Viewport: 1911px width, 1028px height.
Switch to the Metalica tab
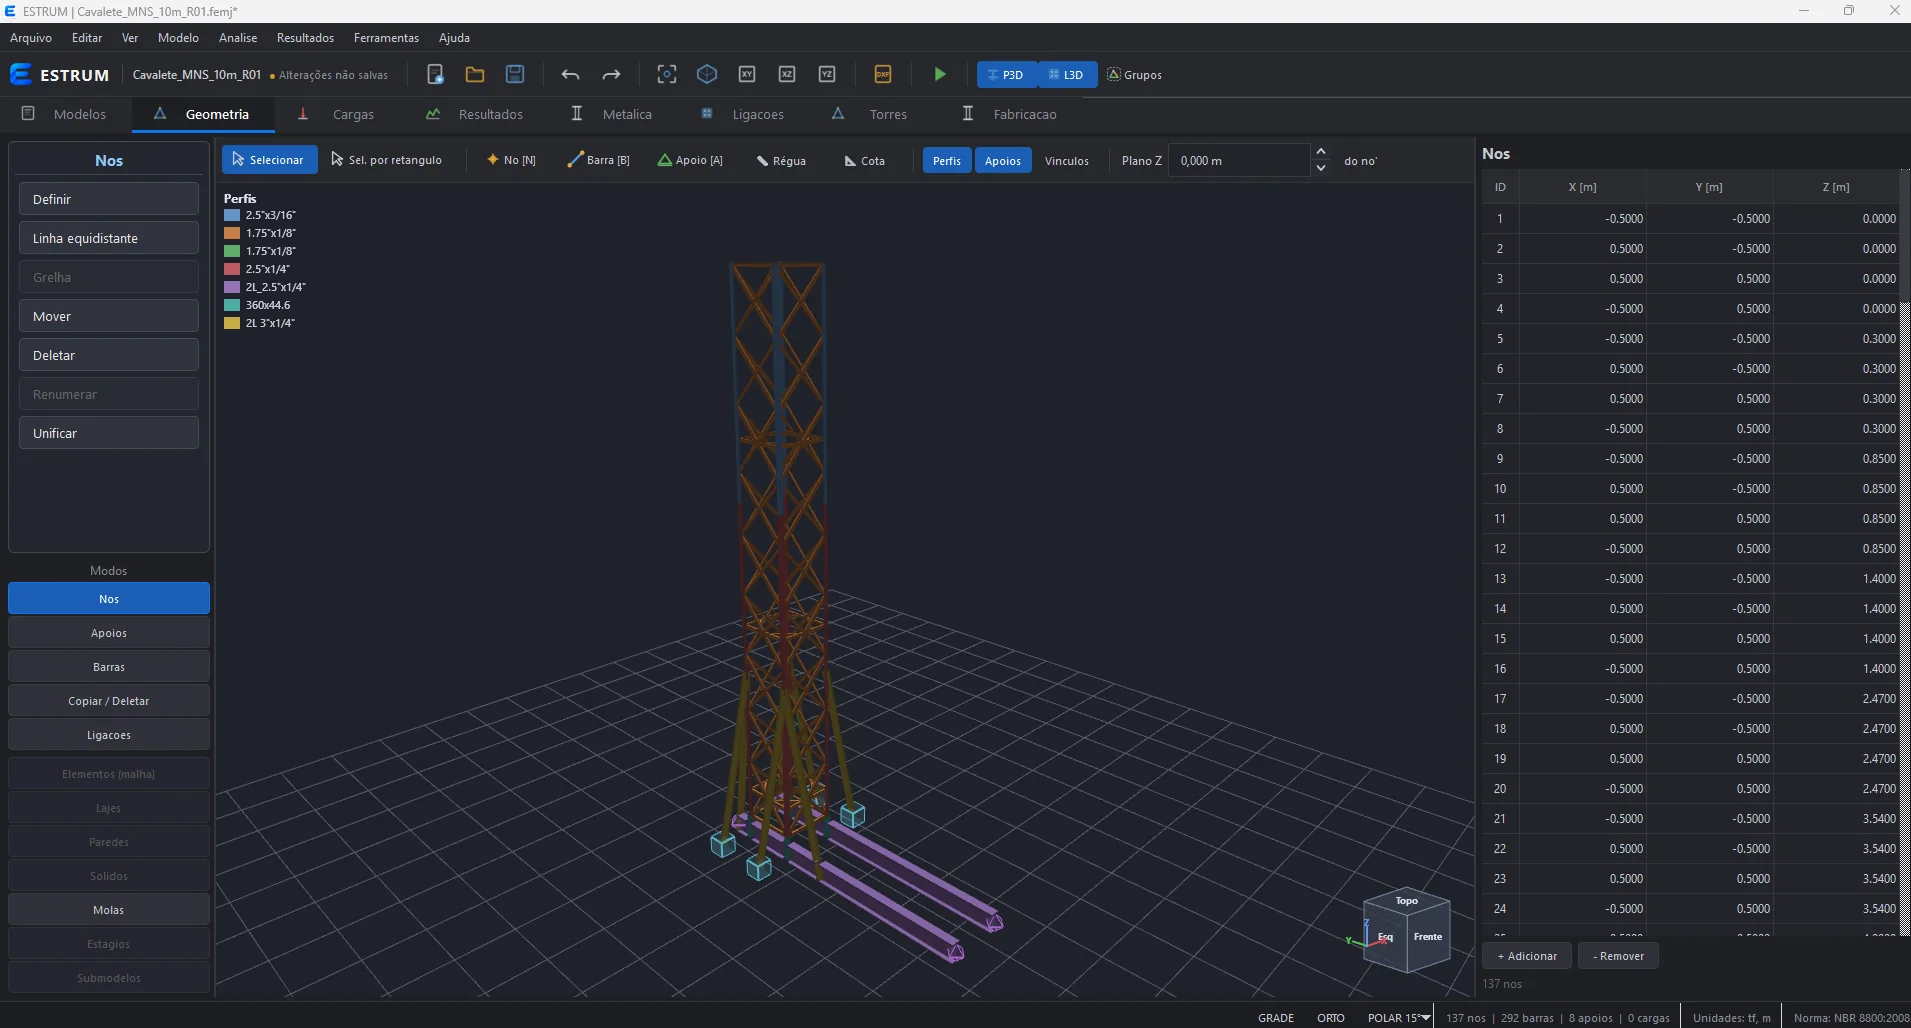[x=611, y=114]
